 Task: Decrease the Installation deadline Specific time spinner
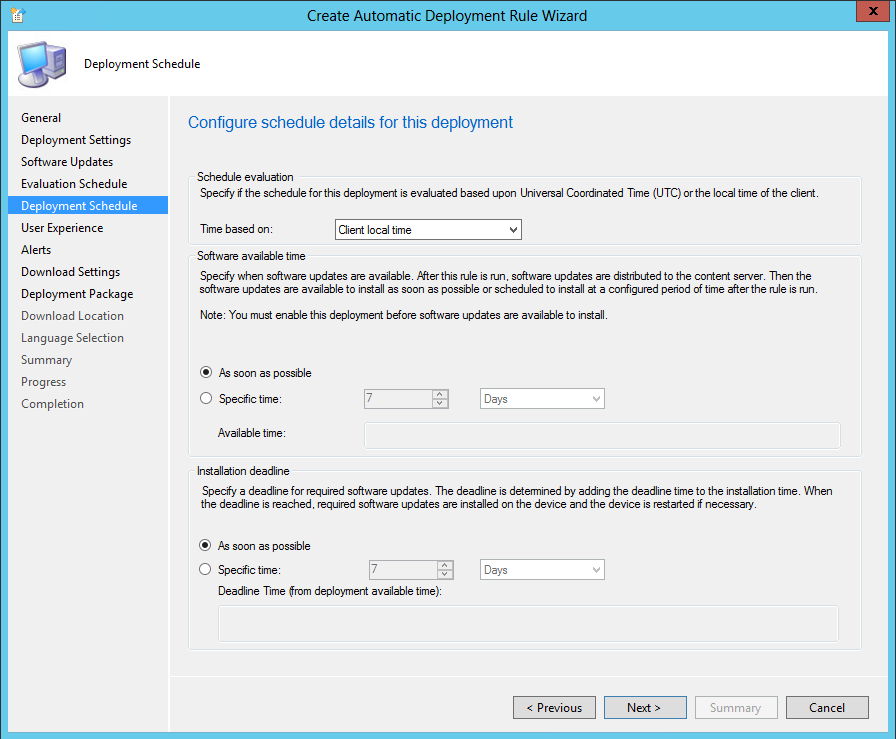pos(445,574)
